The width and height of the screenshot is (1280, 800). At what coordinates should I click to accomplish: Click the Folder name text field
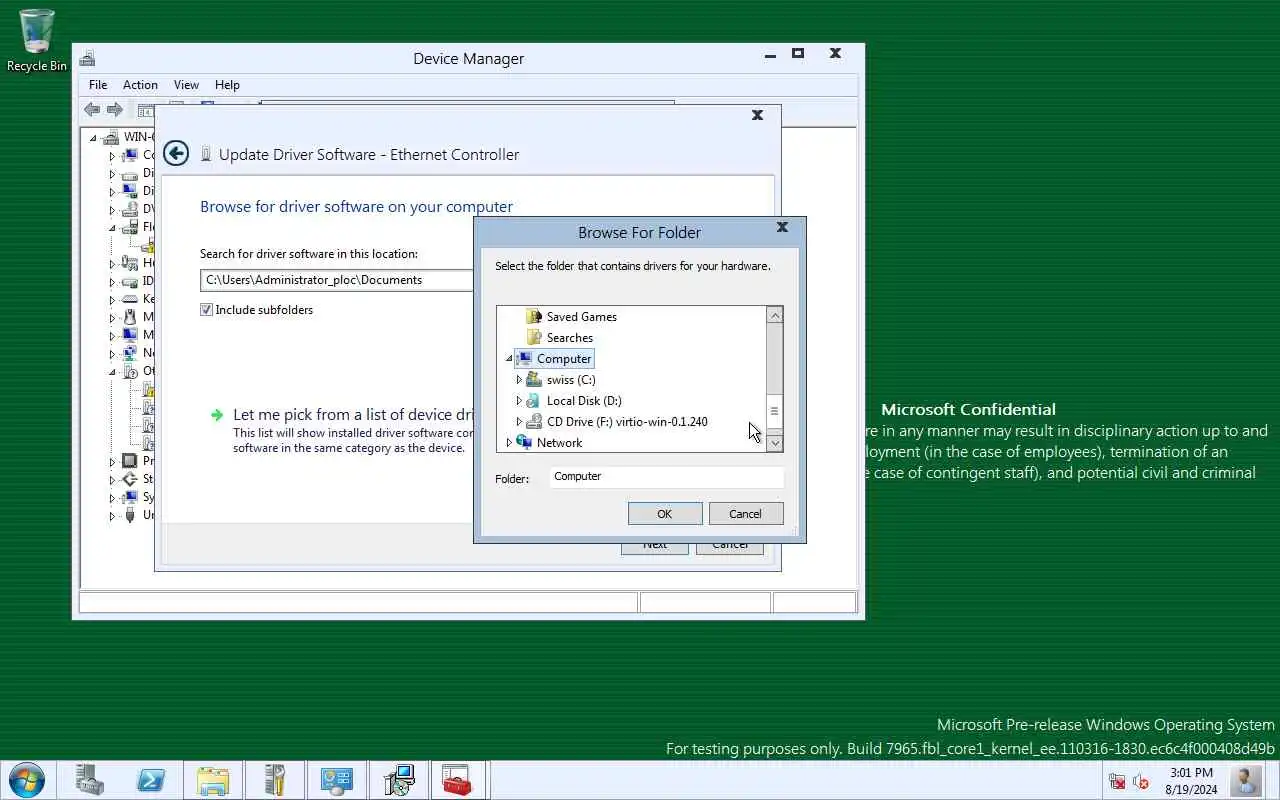click(x=666, y=477)
